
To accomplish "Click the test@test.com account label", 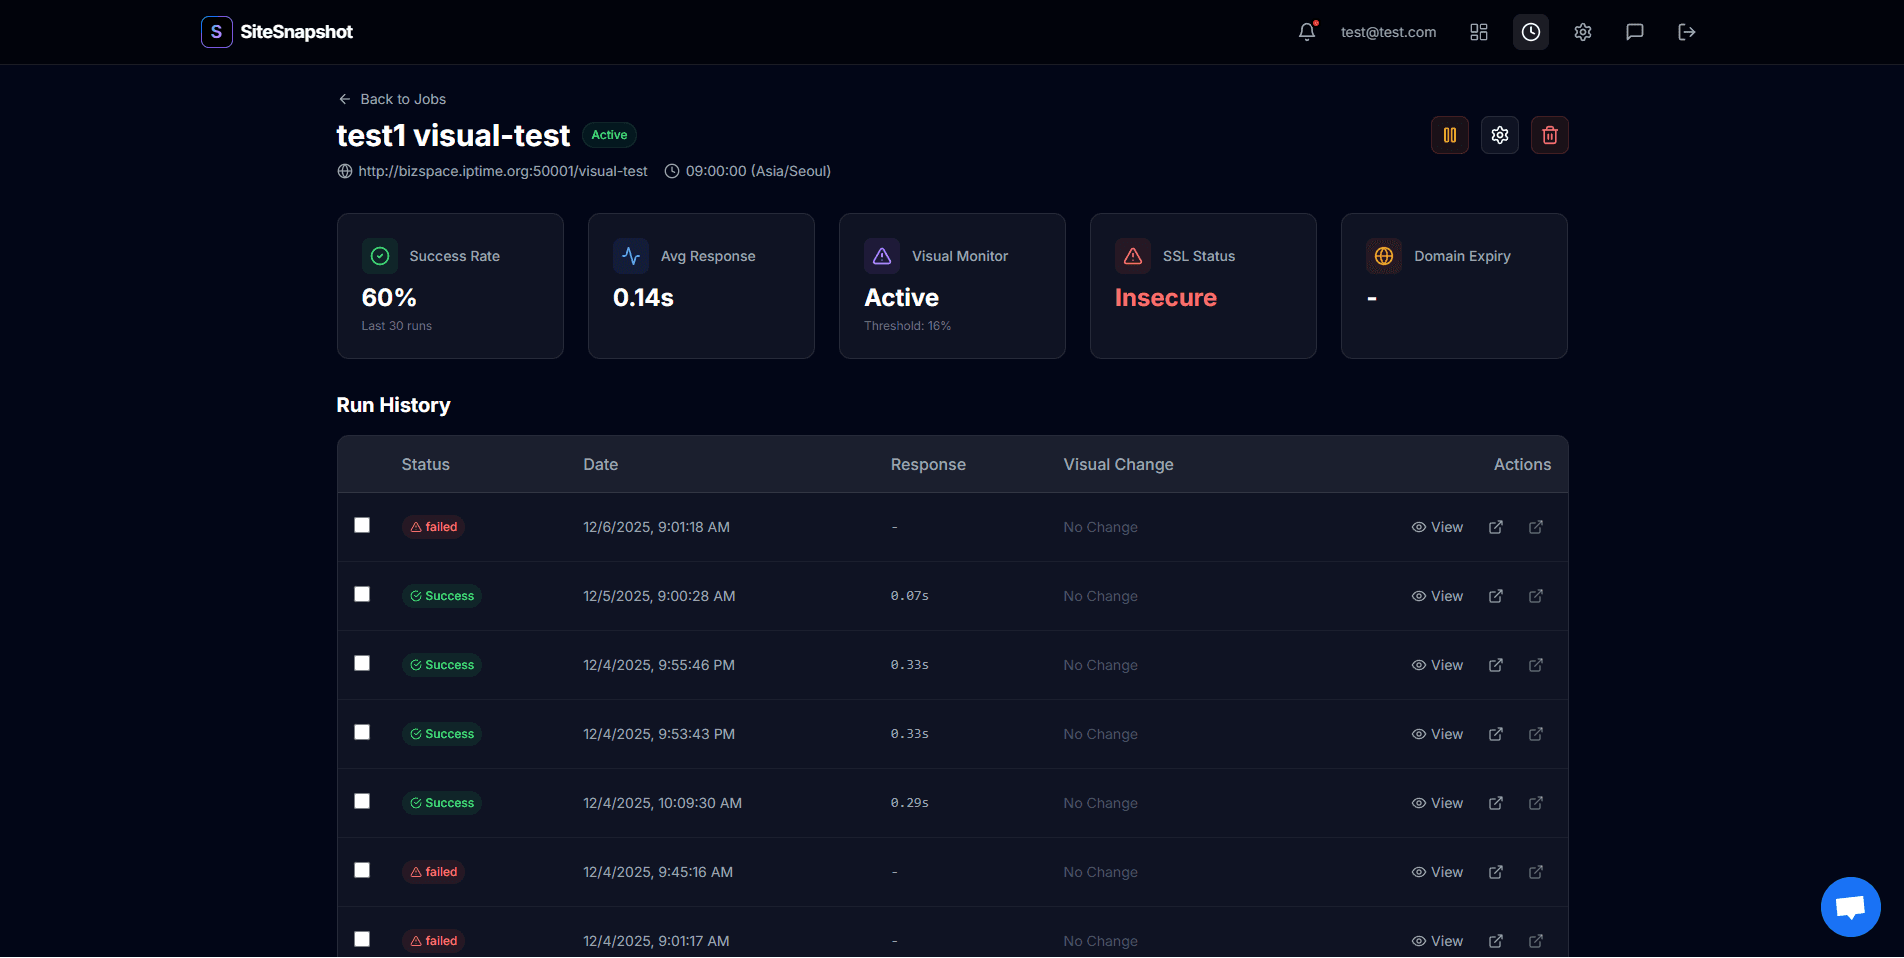I will (x=1388, y=32).
